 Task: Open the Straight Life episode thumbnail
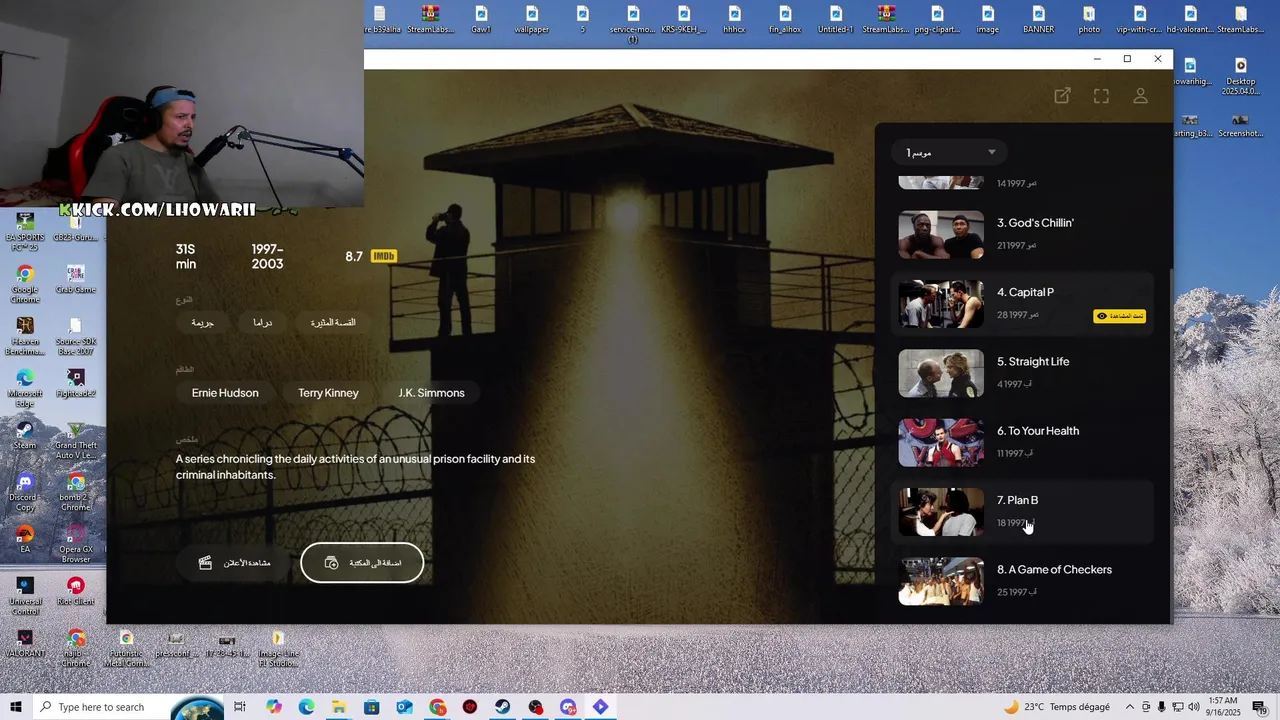tap(941, 373)
